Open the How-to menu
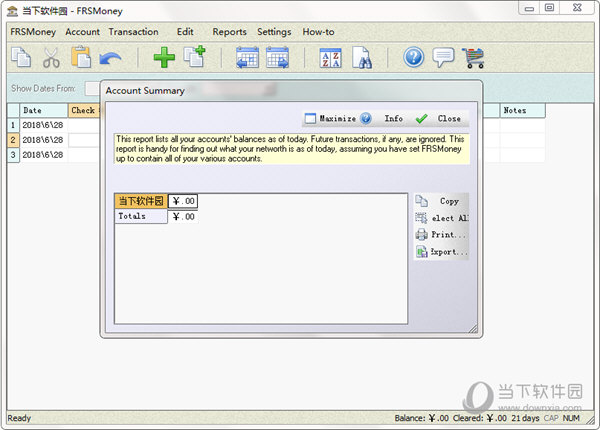Image resolution: width=600 pixels, height=430 pixels. point(318,32)
